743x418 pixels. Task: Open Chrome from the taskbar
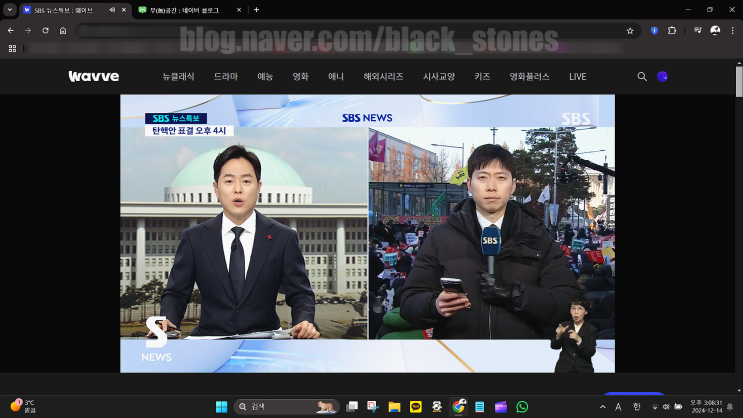pyautogui.click(x=459, y=407)
